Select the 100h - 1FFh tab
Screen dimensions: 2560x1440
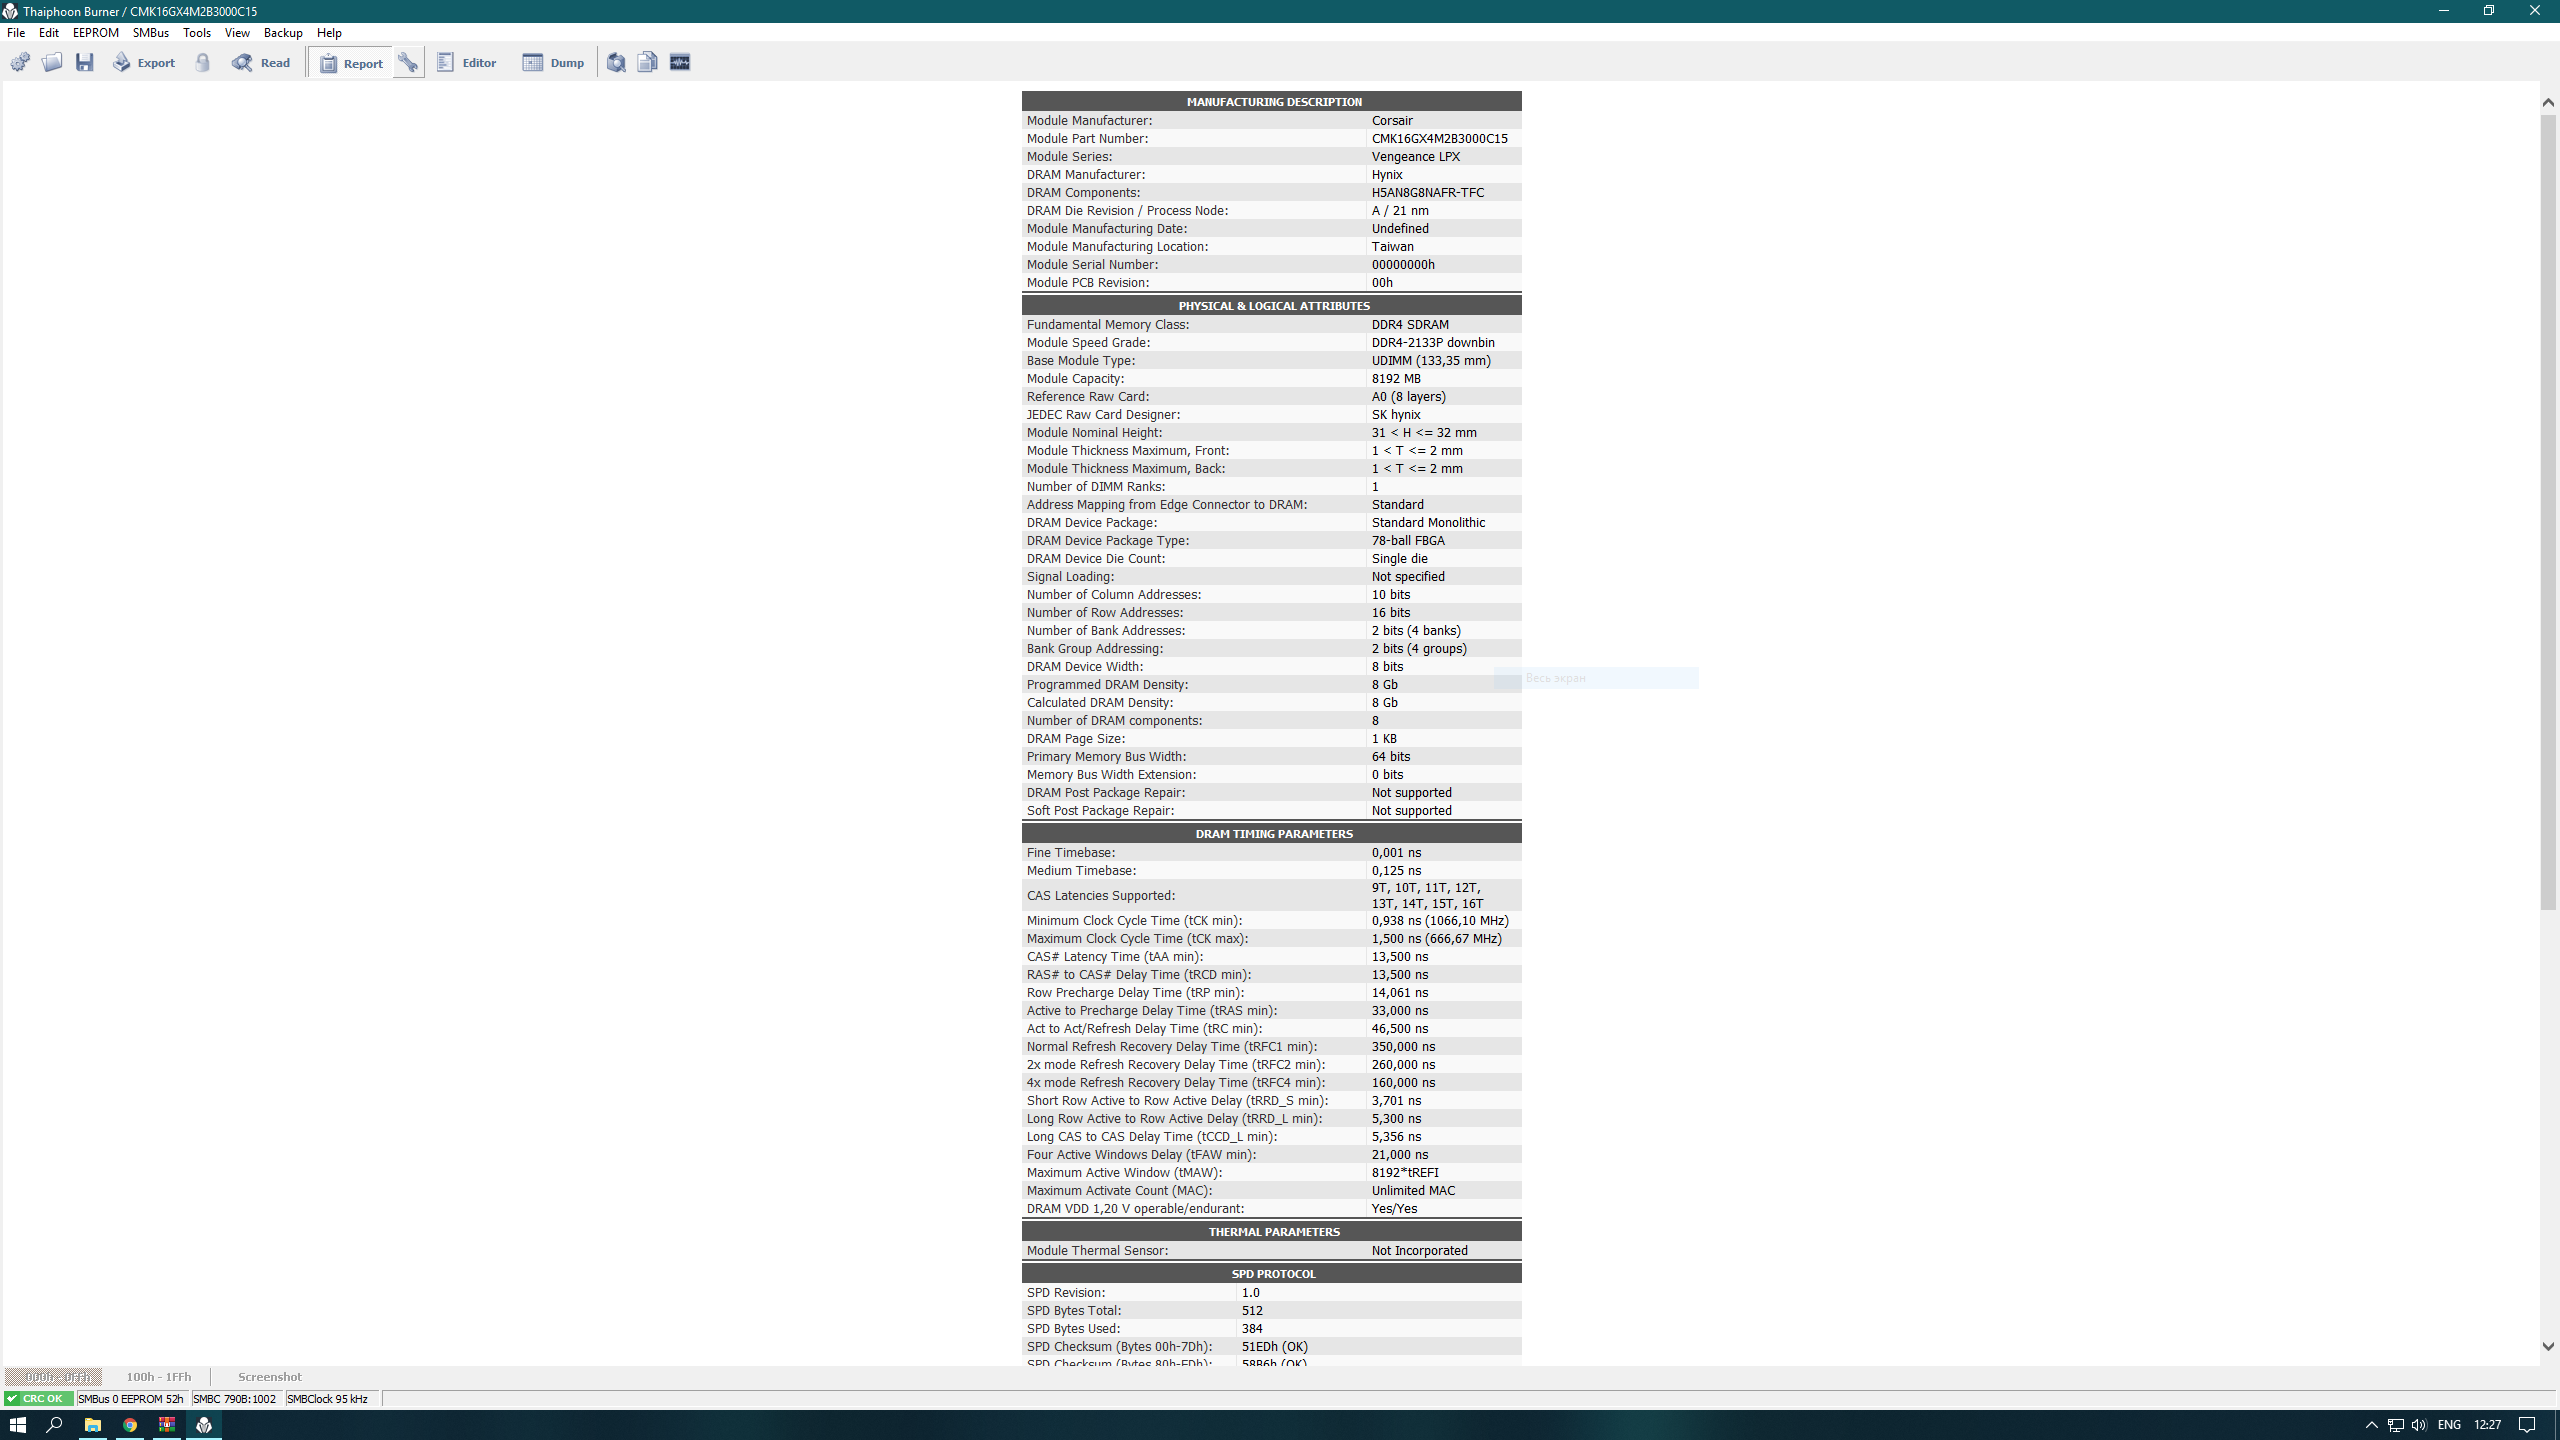(x=158, y=1376)
